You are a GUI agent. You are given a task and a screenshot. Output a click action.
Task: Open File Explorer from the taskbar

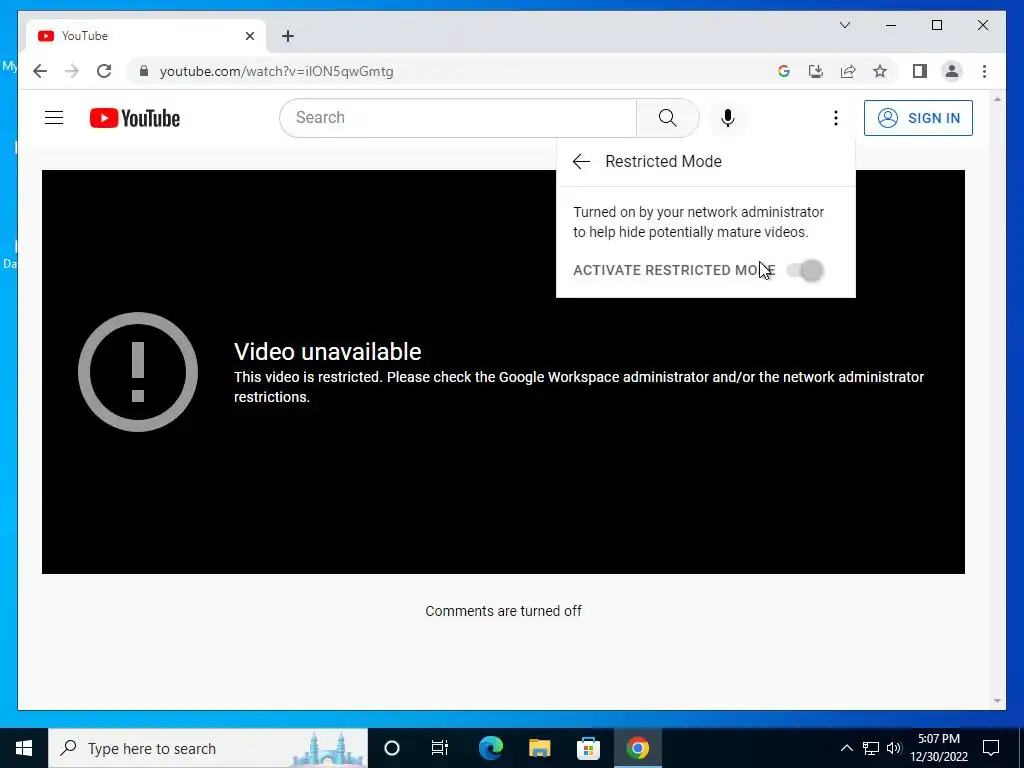click(x=539, y=748)
